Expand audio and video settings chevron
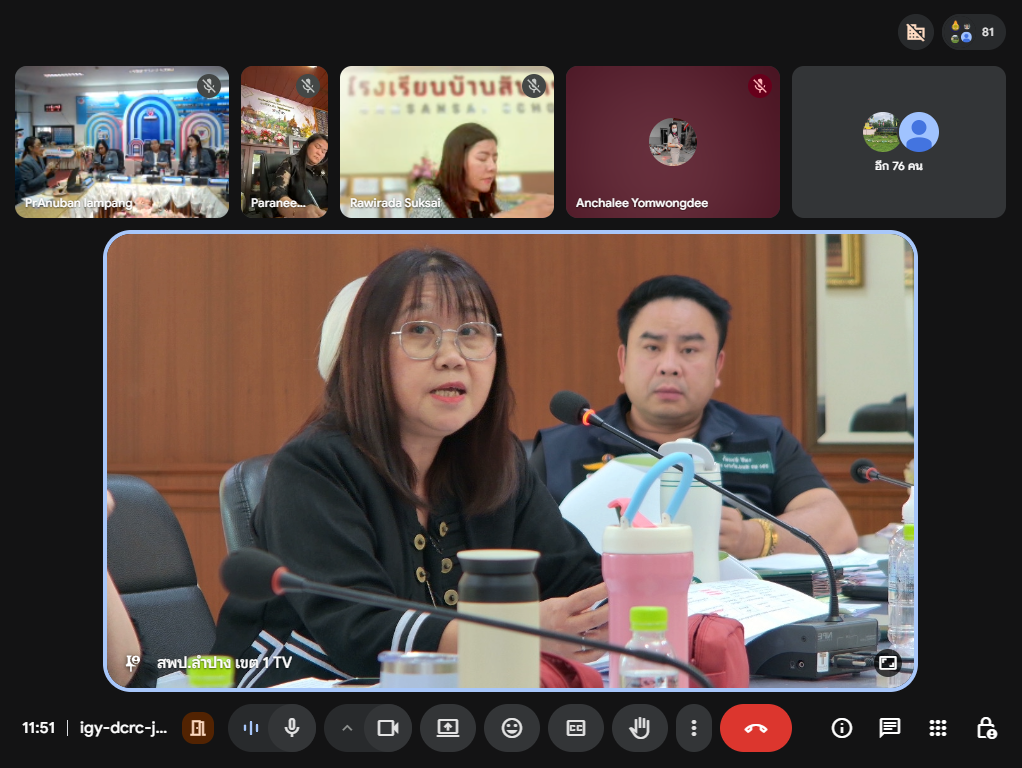Screen dimensions: 1022x768 347,728
